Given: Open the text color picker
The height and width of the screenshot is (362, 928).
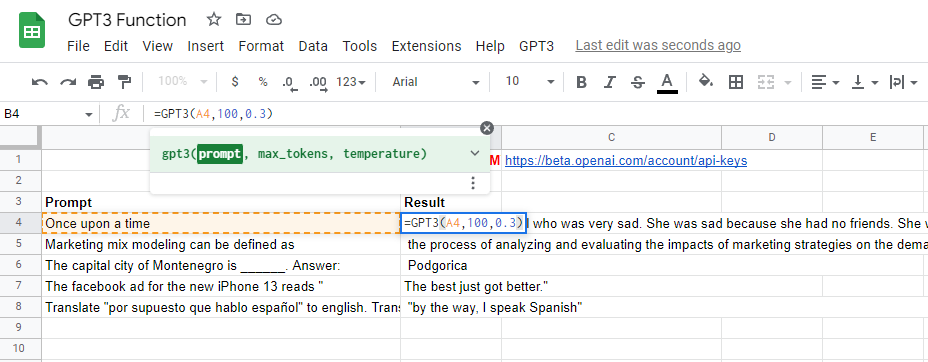Looking at the screenshot, I should pos(667,83).
